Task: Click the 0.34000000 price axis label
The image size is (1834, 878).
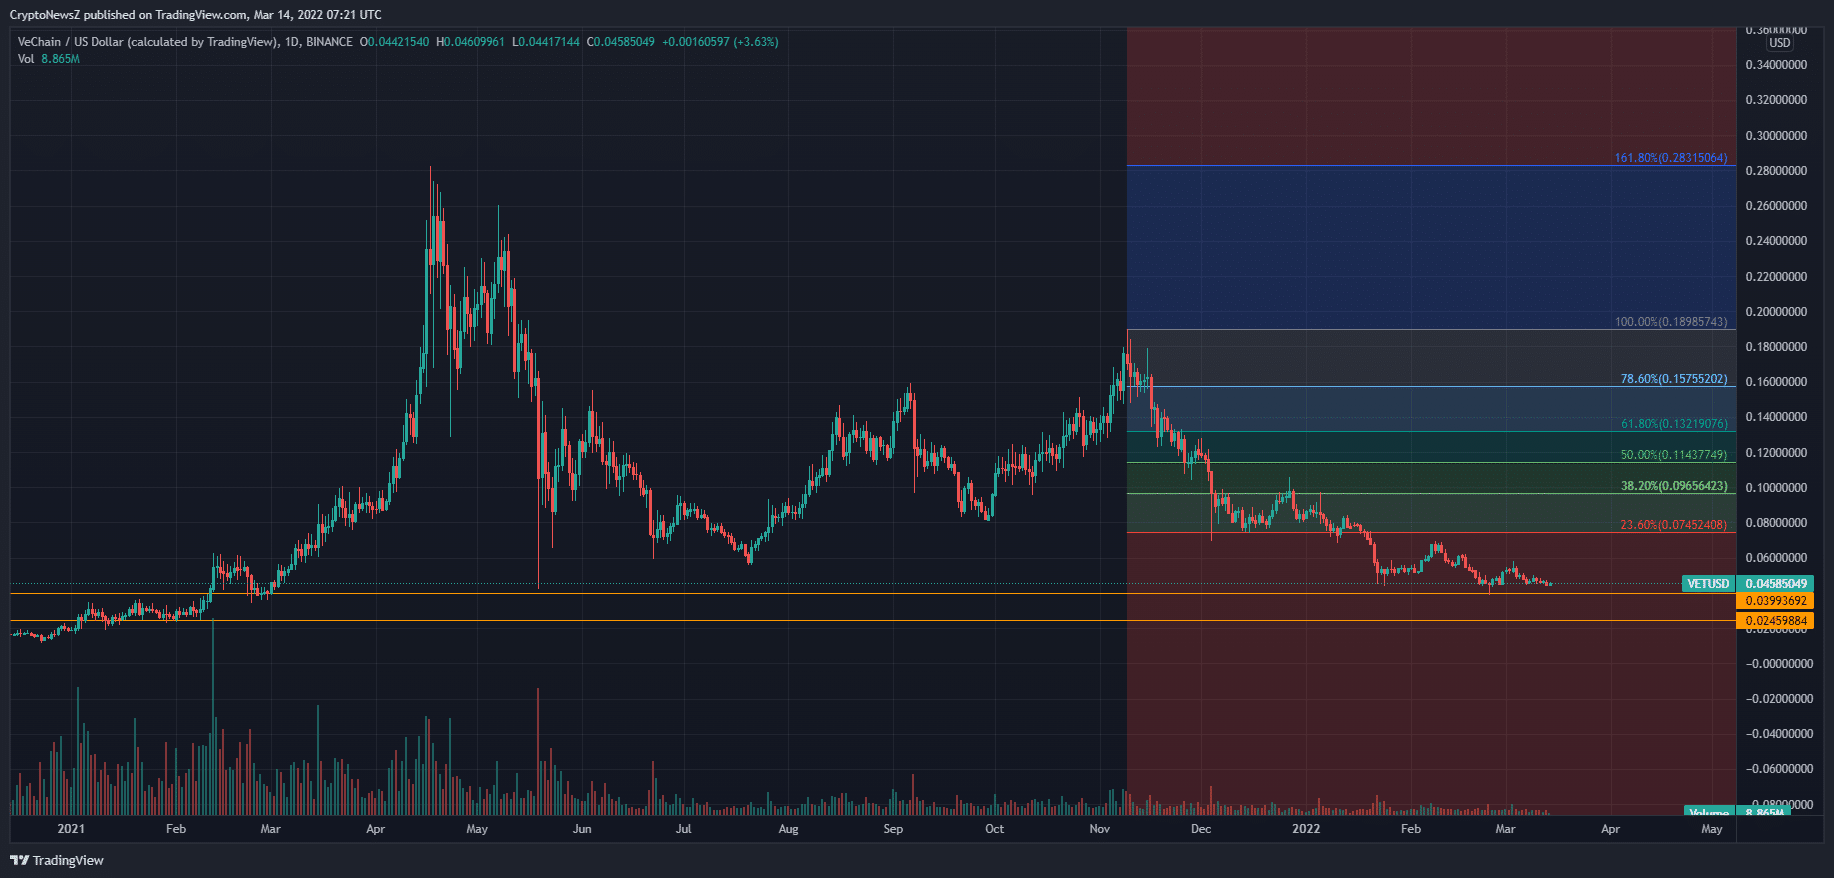Action: [1776, 65]
